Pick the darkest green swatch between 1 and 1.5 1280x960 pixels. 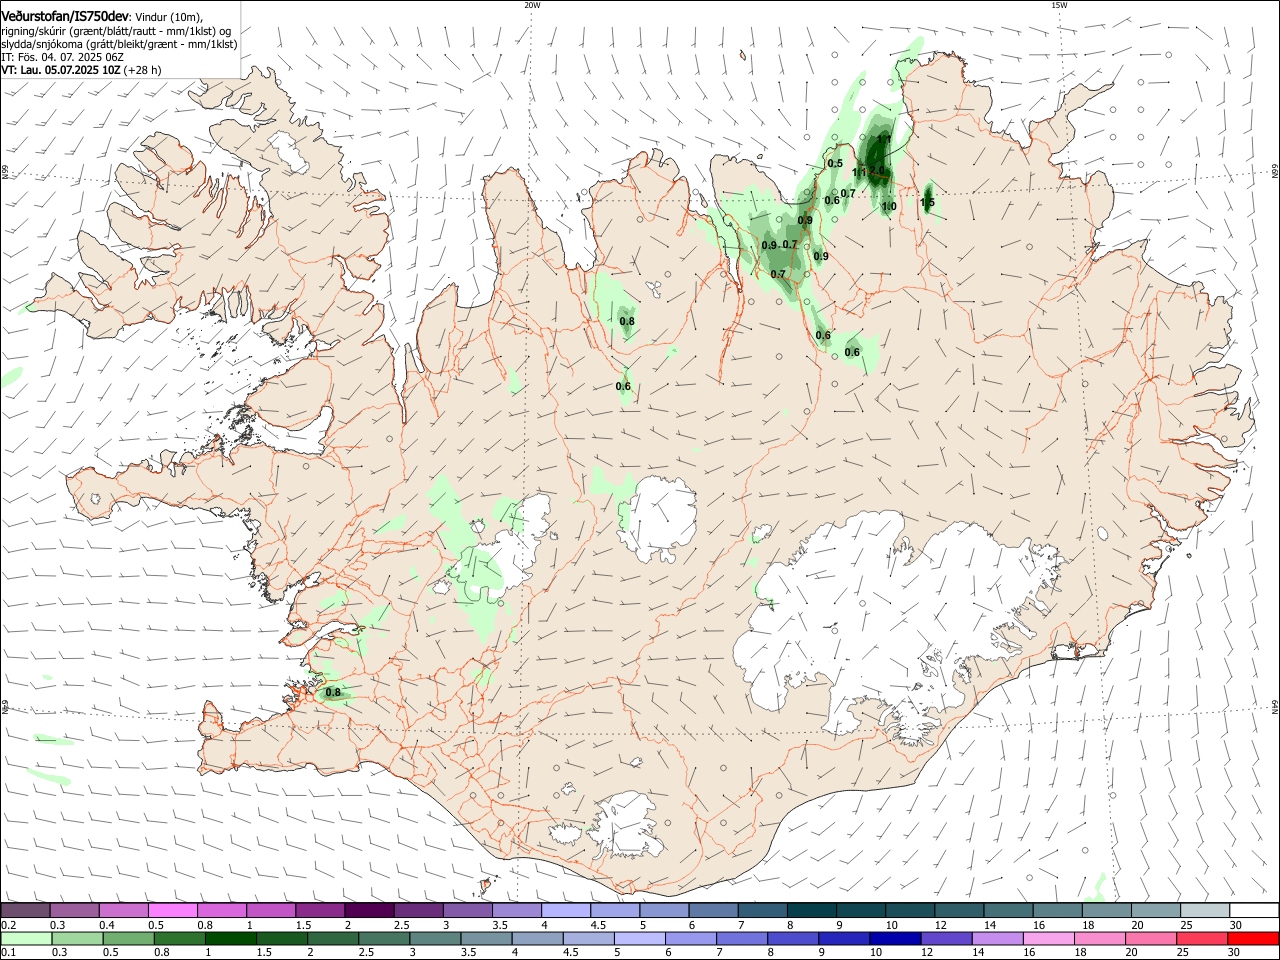tap(230, 939)
